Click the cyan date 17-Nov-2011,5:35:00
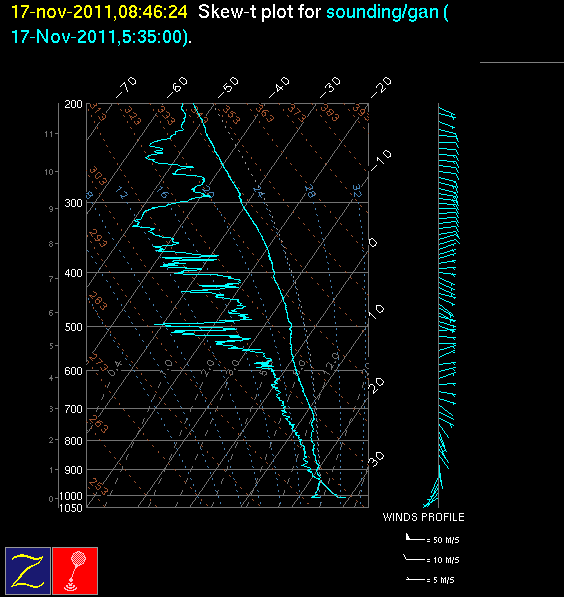 click(100, 37)
